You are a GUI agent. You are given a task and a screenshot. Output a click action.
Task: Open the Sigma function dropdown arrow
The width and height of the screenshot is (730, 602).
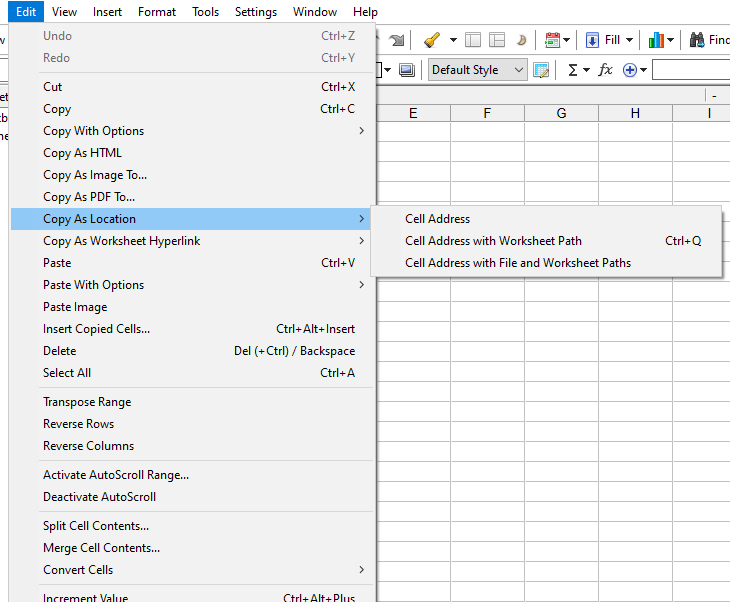[x=587, y=70]
